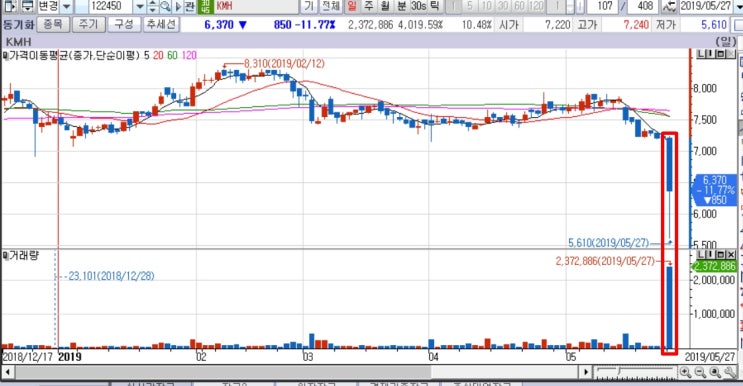Expand the stock code 122450 dropdown

click(140, 6)
